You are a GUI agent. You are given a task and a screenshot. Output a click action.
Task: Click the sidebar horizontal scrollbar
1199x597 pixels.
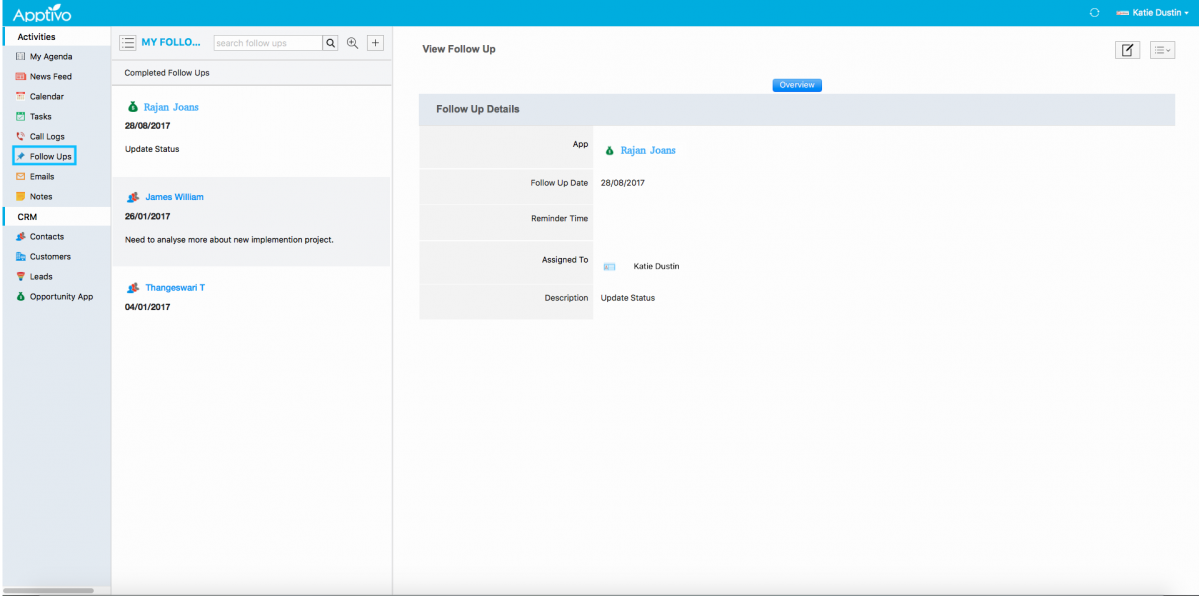click(48, 591)
